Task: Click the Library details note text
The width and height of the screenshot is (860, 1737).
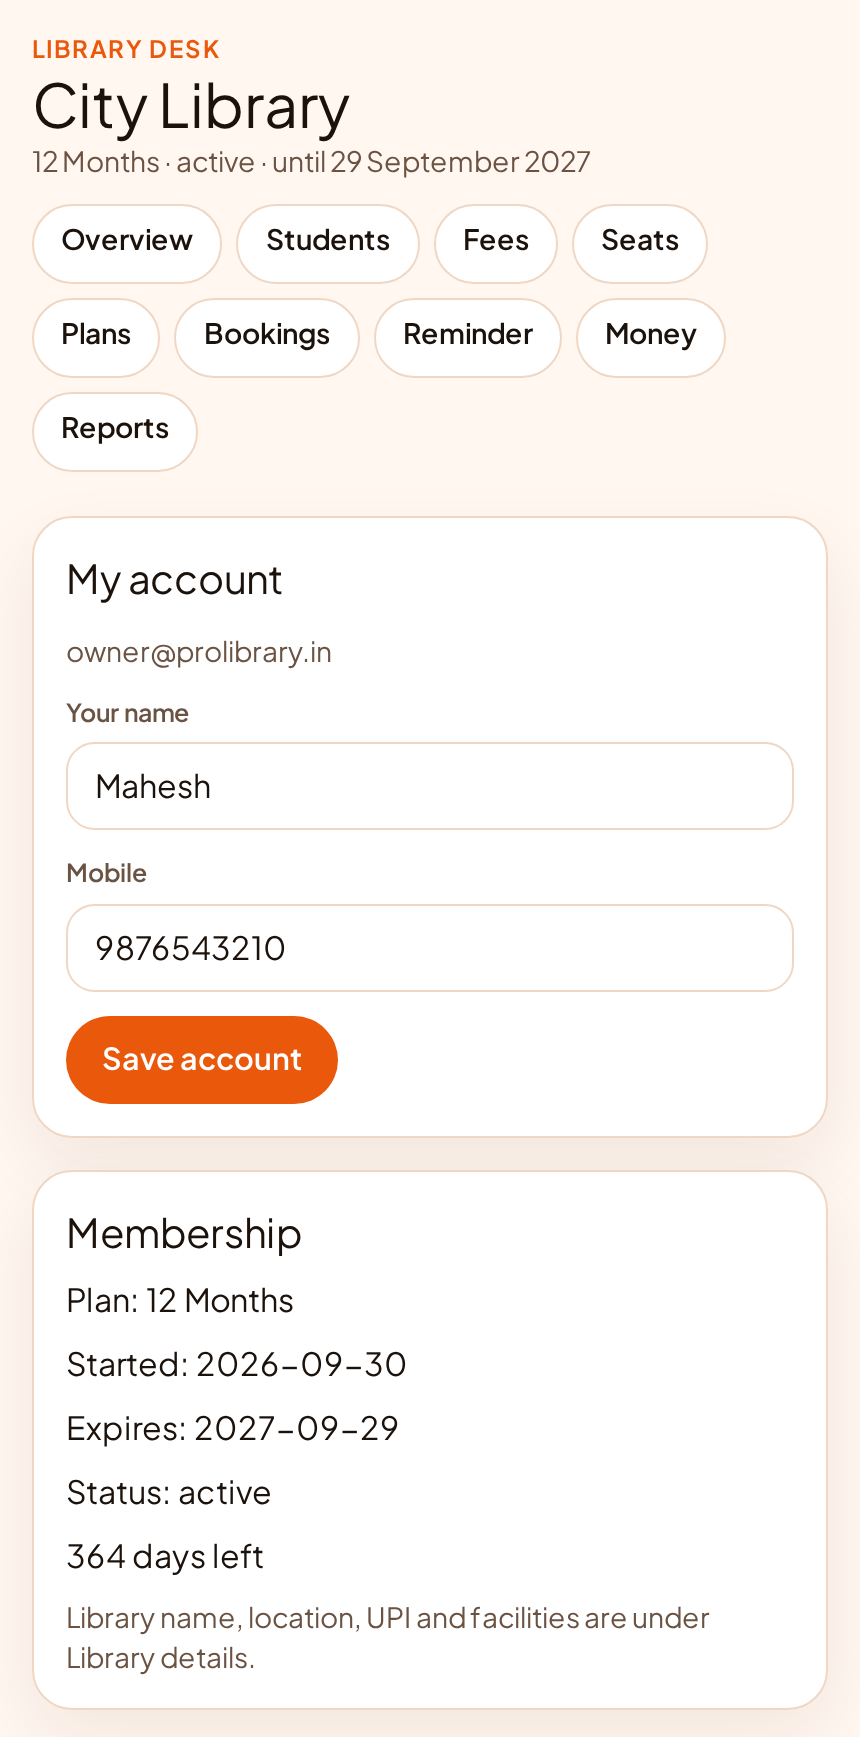Action: [388, 1638]
